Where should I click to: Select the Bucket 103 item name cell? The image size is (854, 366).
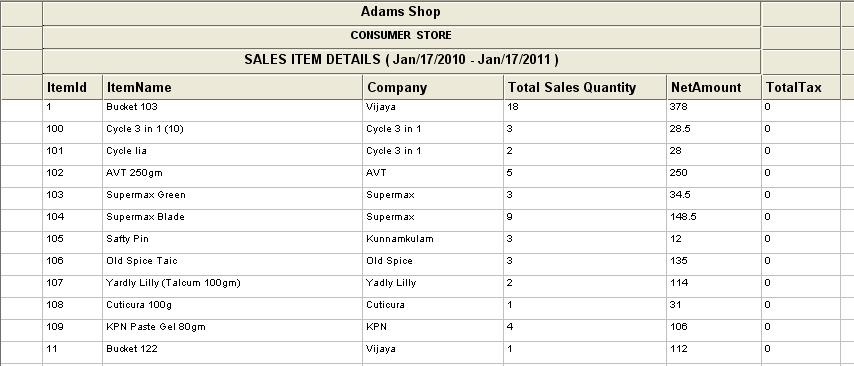click(x=233, y=111)
